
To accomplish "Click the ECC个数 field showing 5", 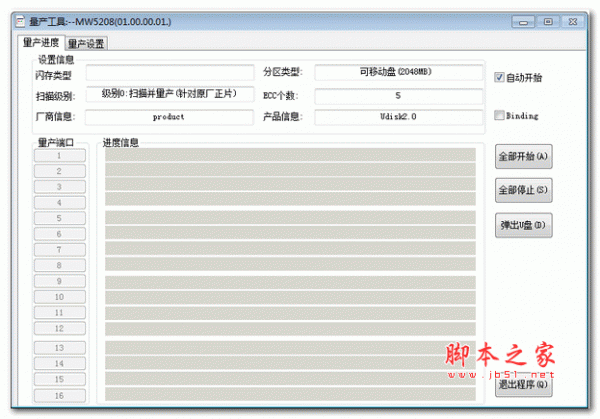I will click(x=398, y=96).
